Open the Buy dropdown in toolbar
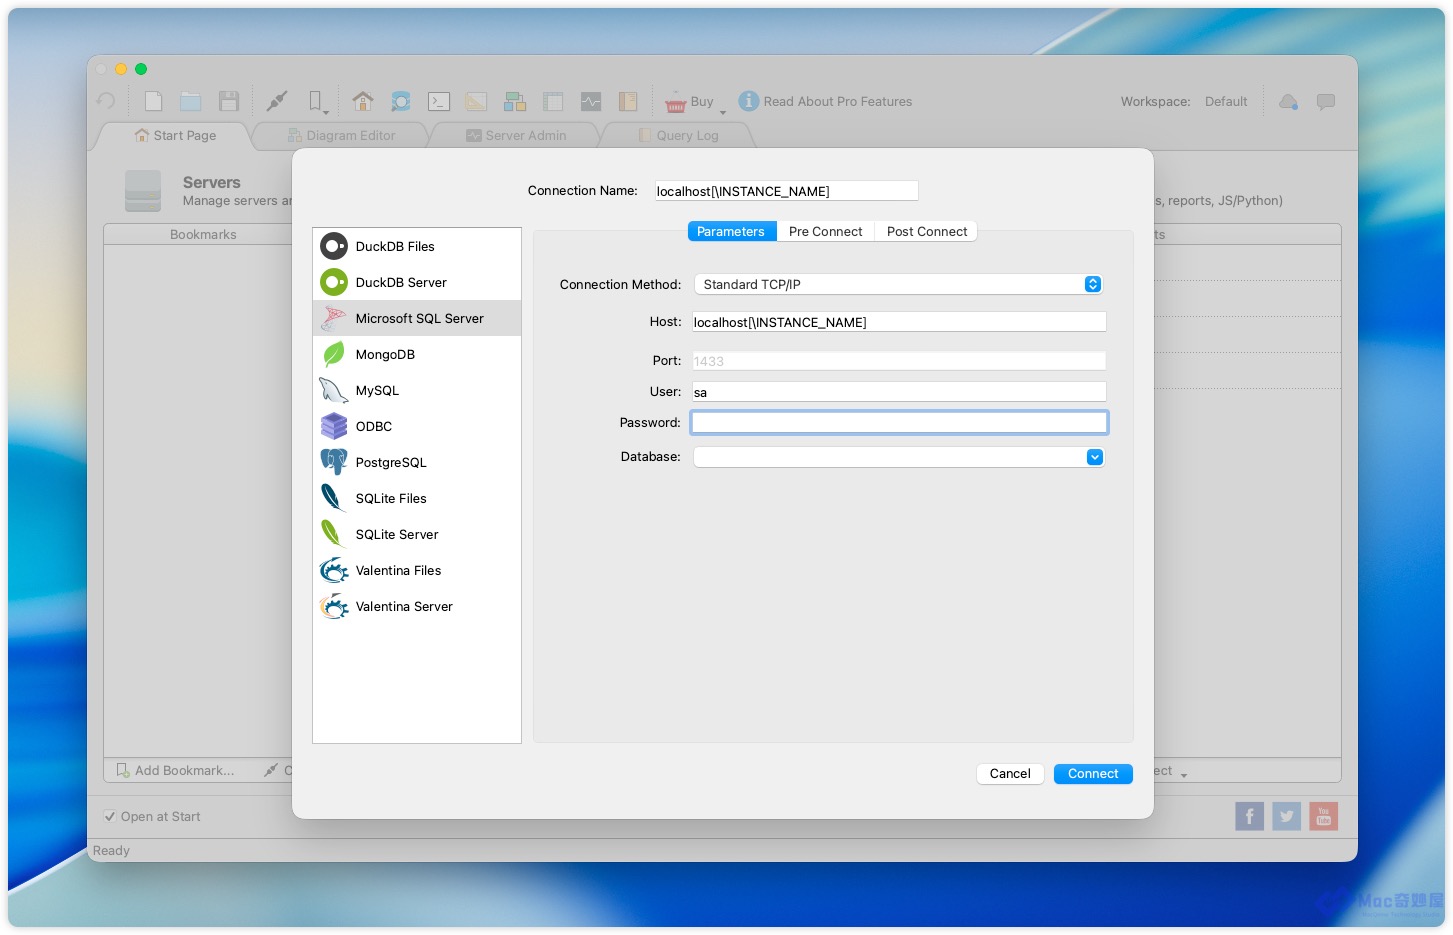The height and width of the screenshot is (935, 1453). pos(696,101)
